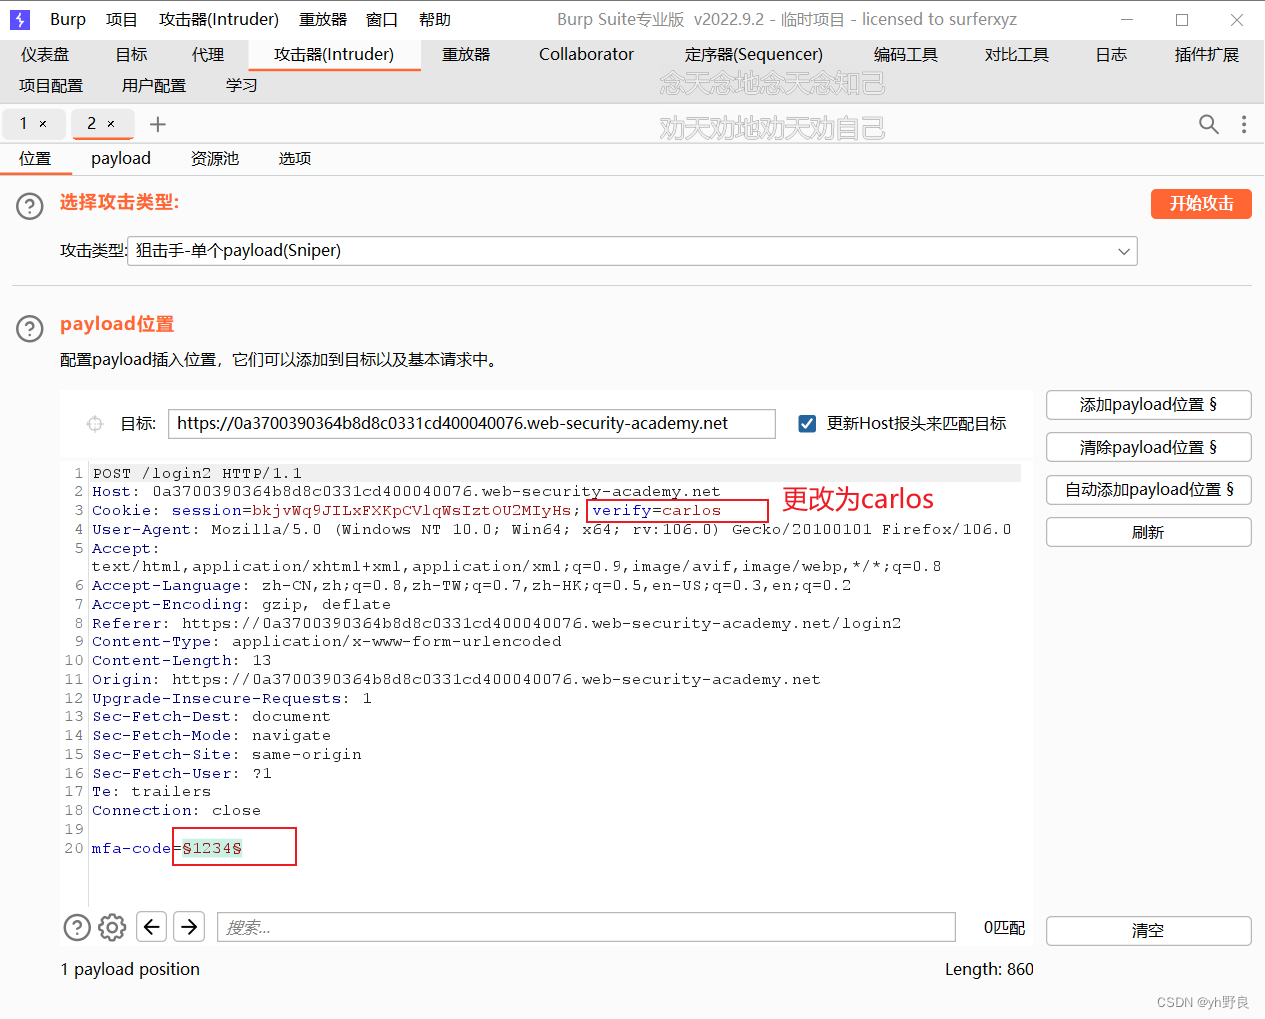Add a new Intruder tab with plus icon
This screenshot has width=1265, height=1019.
(157, 124)
